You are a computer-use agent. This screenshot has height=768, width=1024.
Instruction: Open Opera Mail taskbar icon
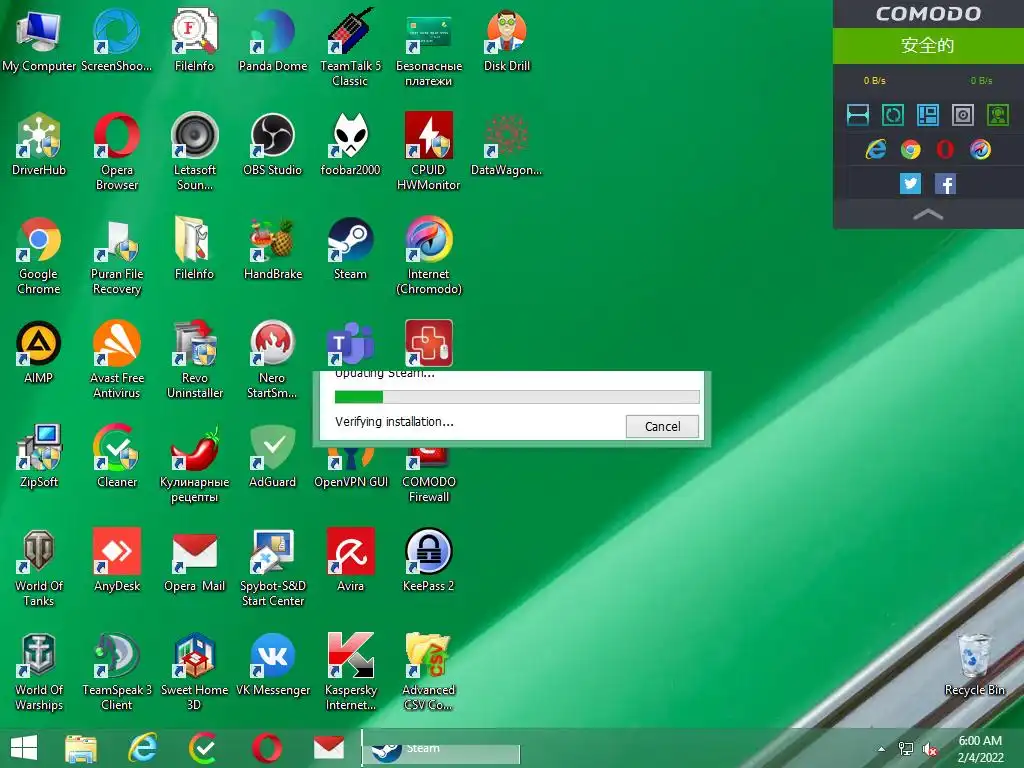coord(329,748)
